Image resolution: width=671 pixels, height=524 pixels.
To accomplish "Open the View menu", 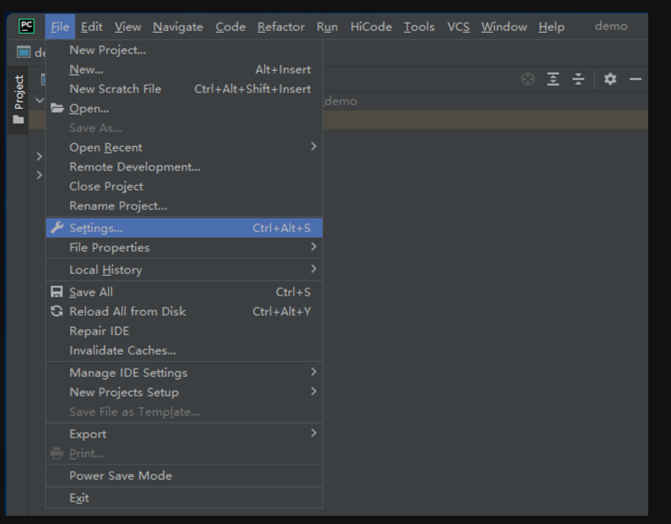I will pos(128,27).
